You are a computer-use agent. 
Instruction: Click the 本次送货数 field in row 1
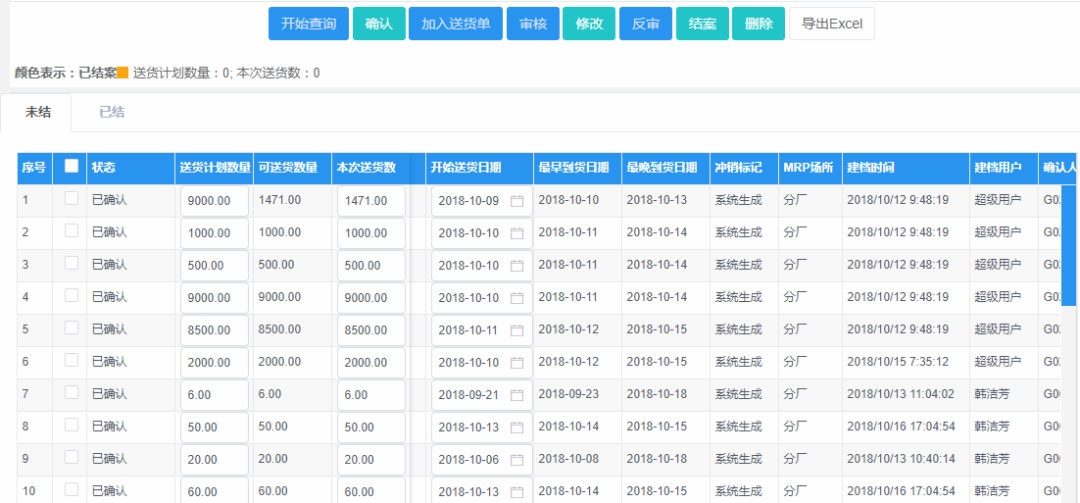(370, 201)
